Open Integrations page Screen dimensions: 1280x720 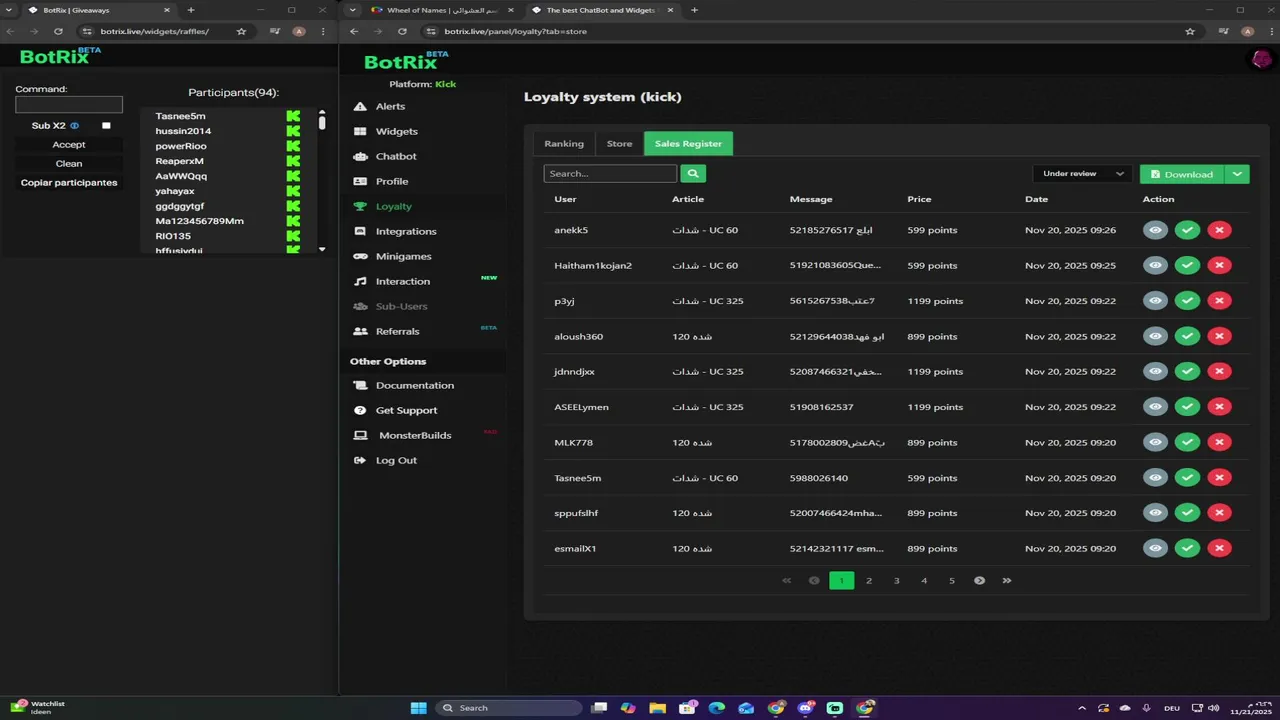coord(406,231)
